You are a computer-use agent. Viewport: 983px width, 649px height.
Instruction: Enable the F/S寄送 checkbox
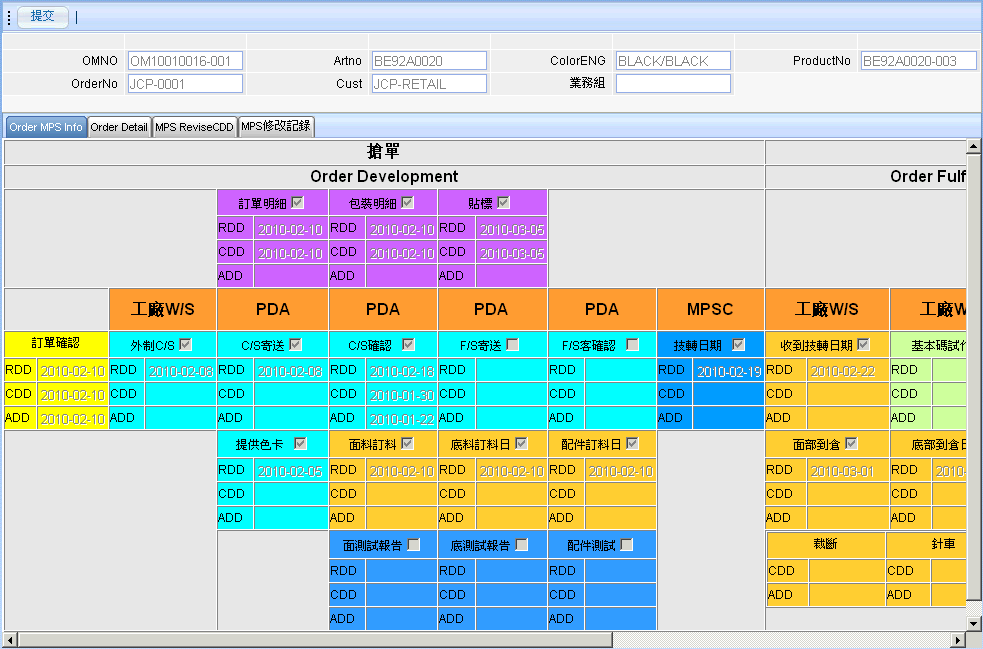click(512, 344)
